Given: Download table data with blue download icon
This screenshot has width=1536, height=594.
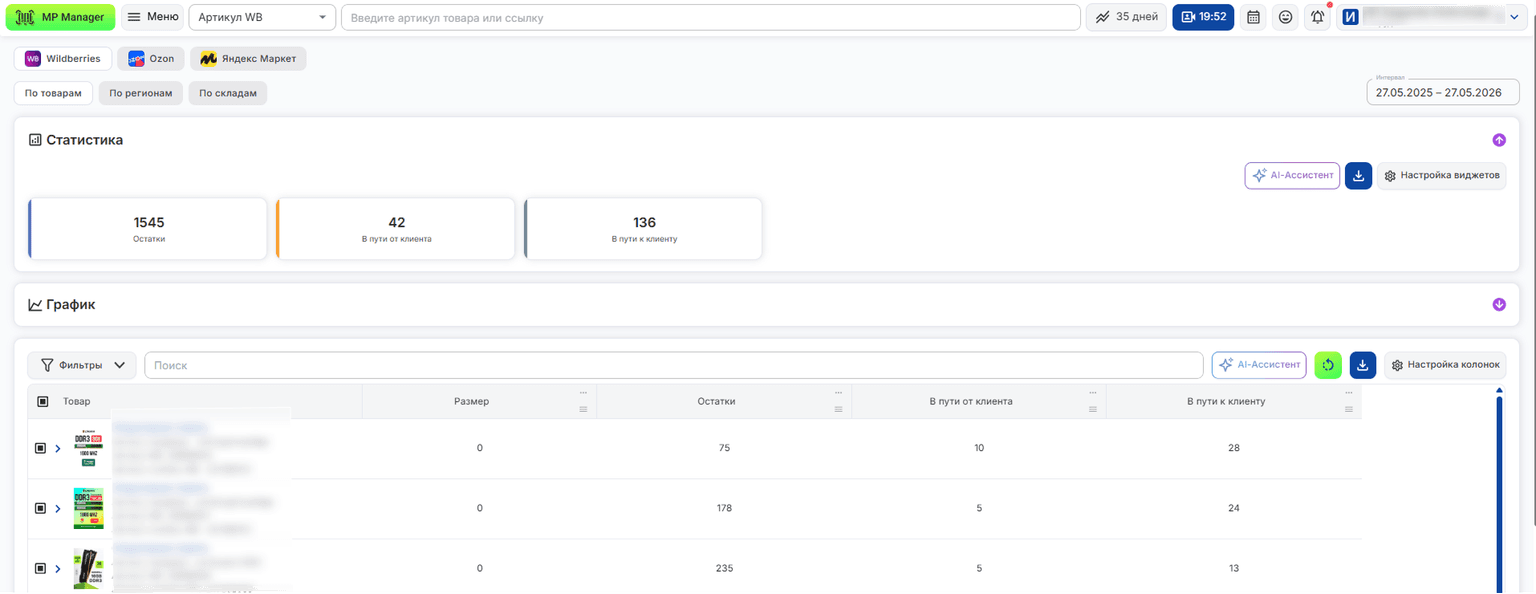Looking at the screenshot, I should click(1363, 365).
